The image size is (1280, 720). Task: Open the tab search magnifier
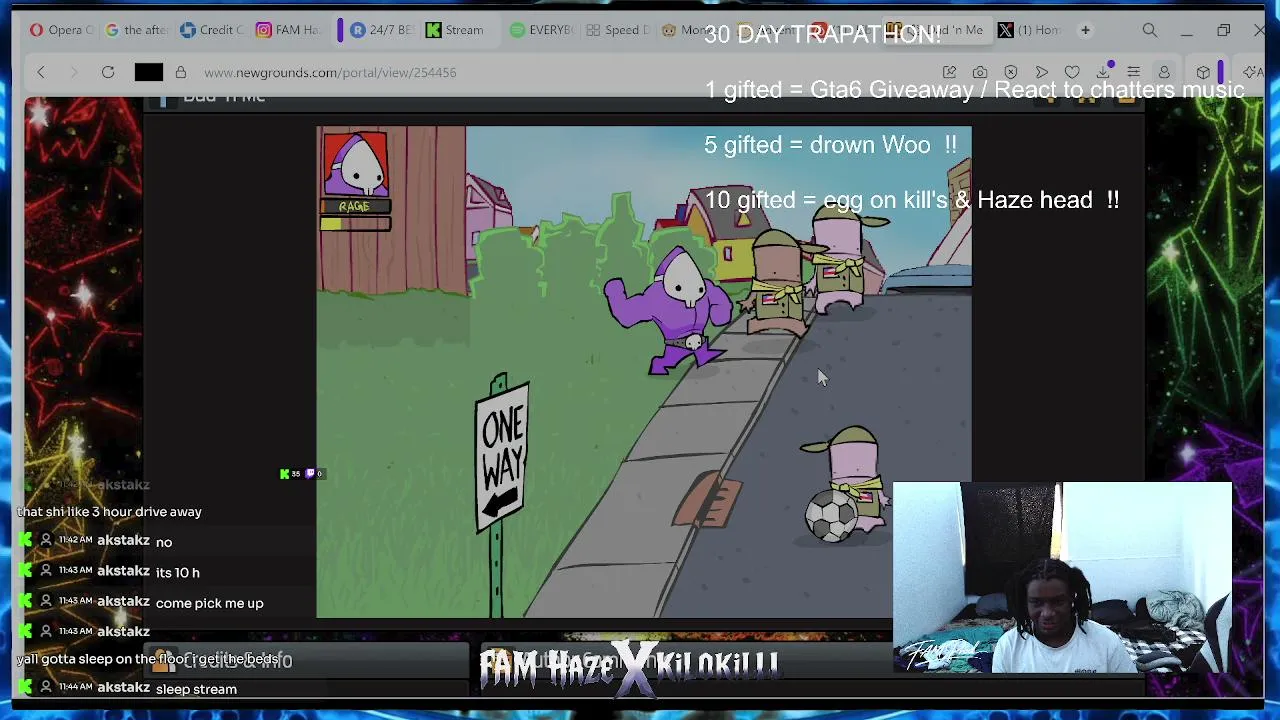coord(1150,31)
